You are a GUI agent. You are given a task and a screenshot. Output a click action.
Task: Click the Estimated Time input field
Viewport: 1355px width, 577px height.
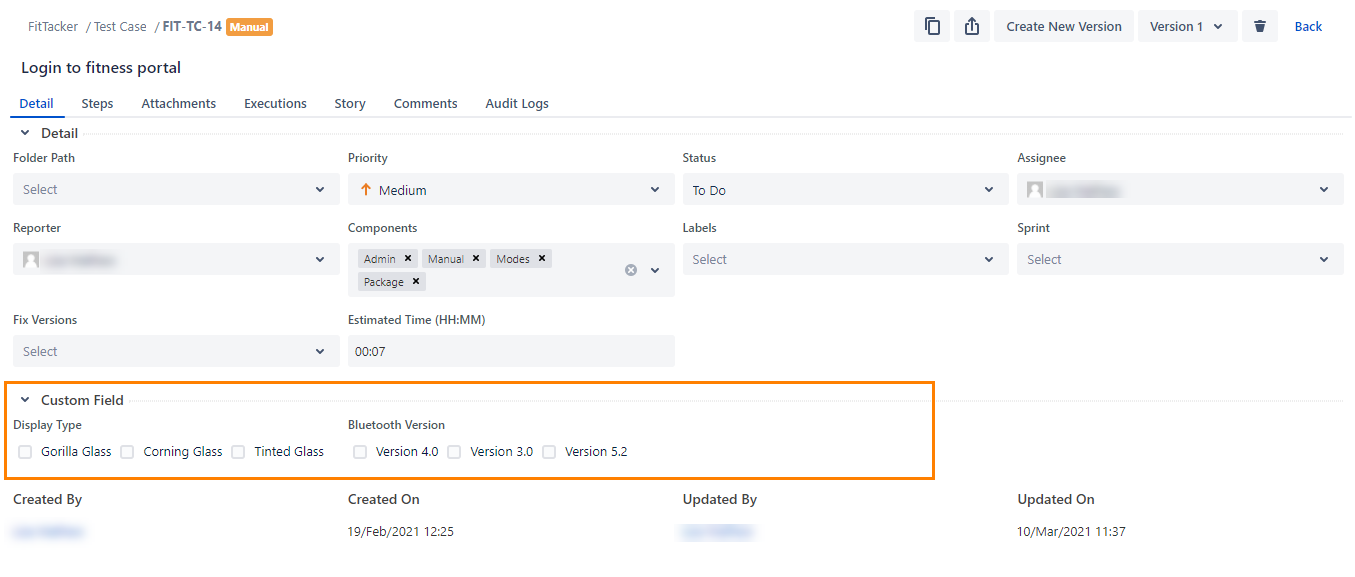(511, 351)
